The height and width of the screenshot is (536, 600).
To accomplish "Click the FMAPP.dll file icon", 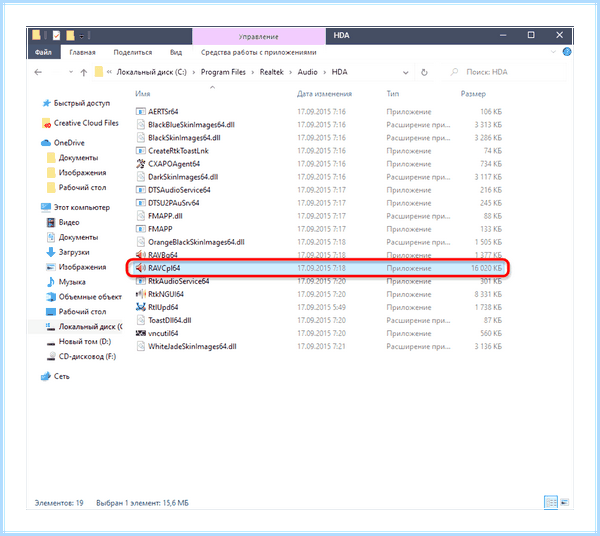I will [x=141, y=216].
